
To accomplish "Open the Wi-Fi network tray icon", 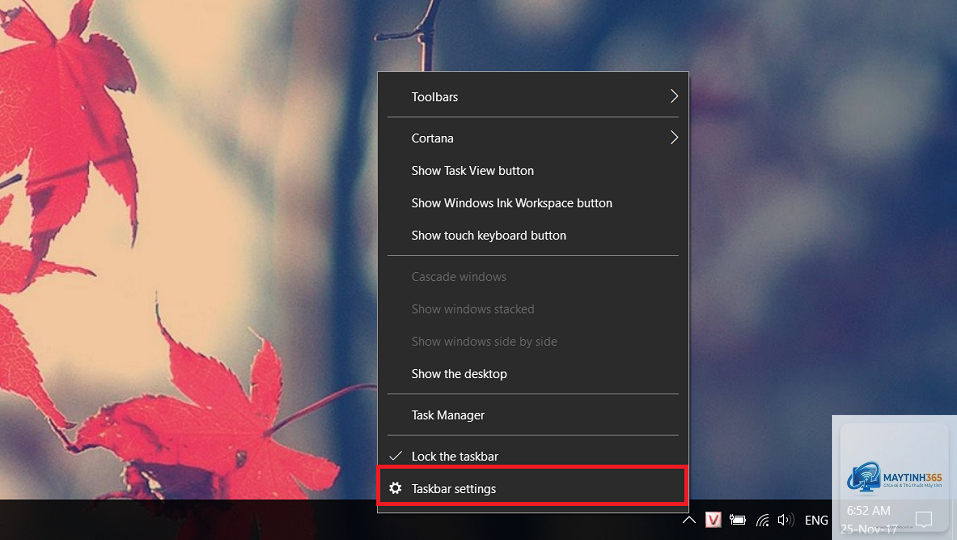I will click(762, 520).
